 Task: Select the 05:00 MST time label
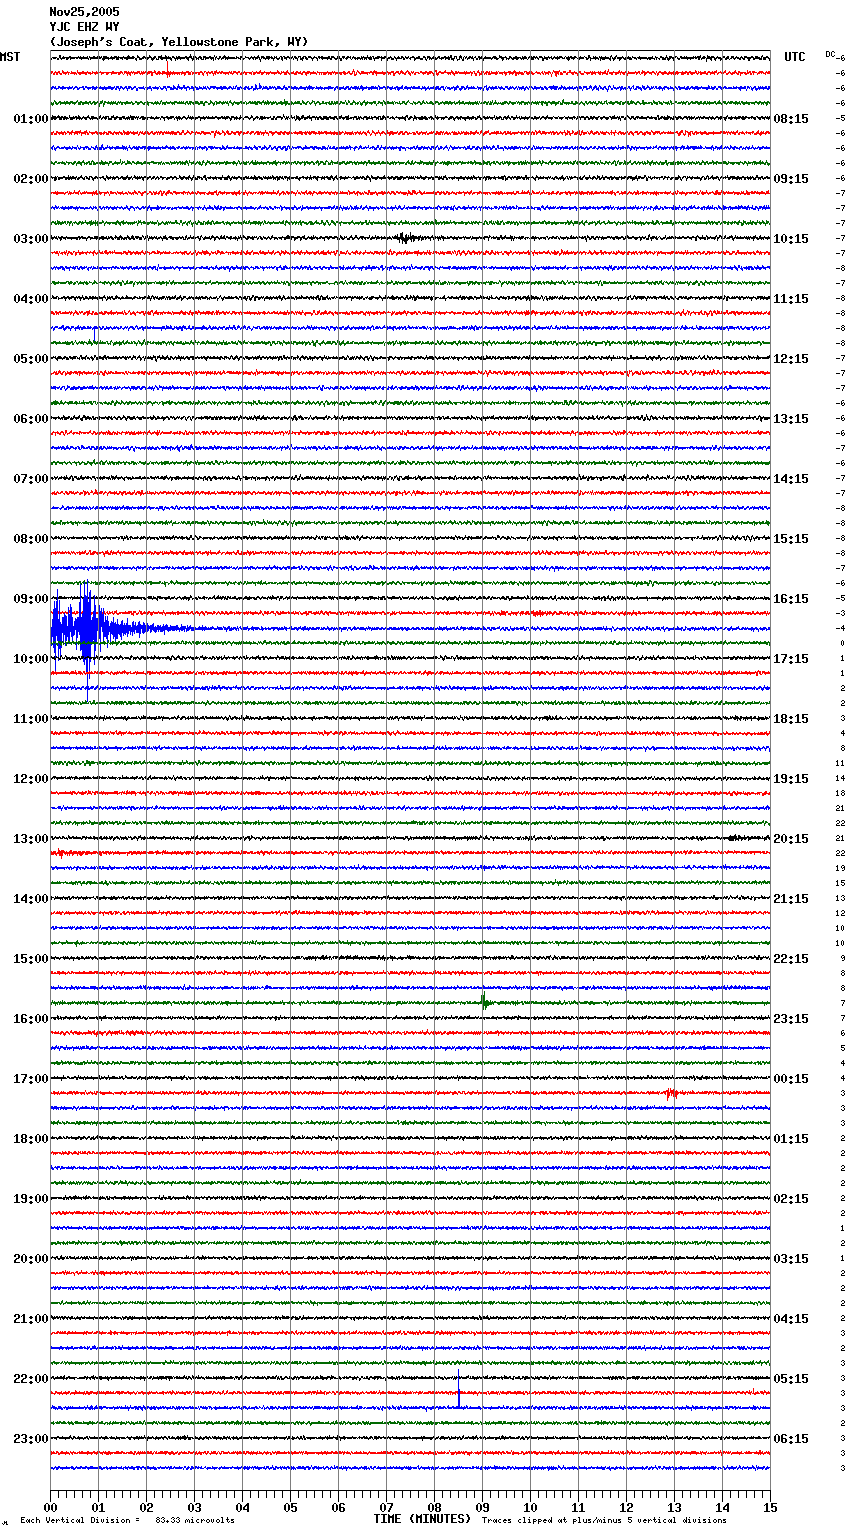31,359
